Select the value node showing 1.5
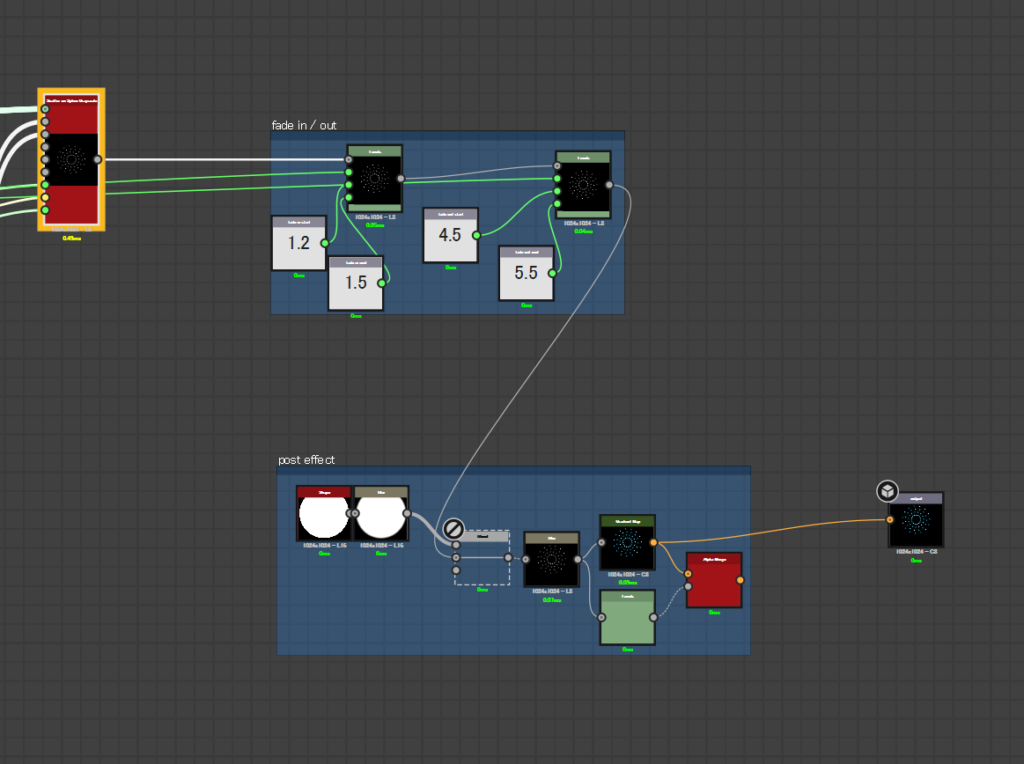The width and height of the screenshot is (1024, 764). (355, 283)
